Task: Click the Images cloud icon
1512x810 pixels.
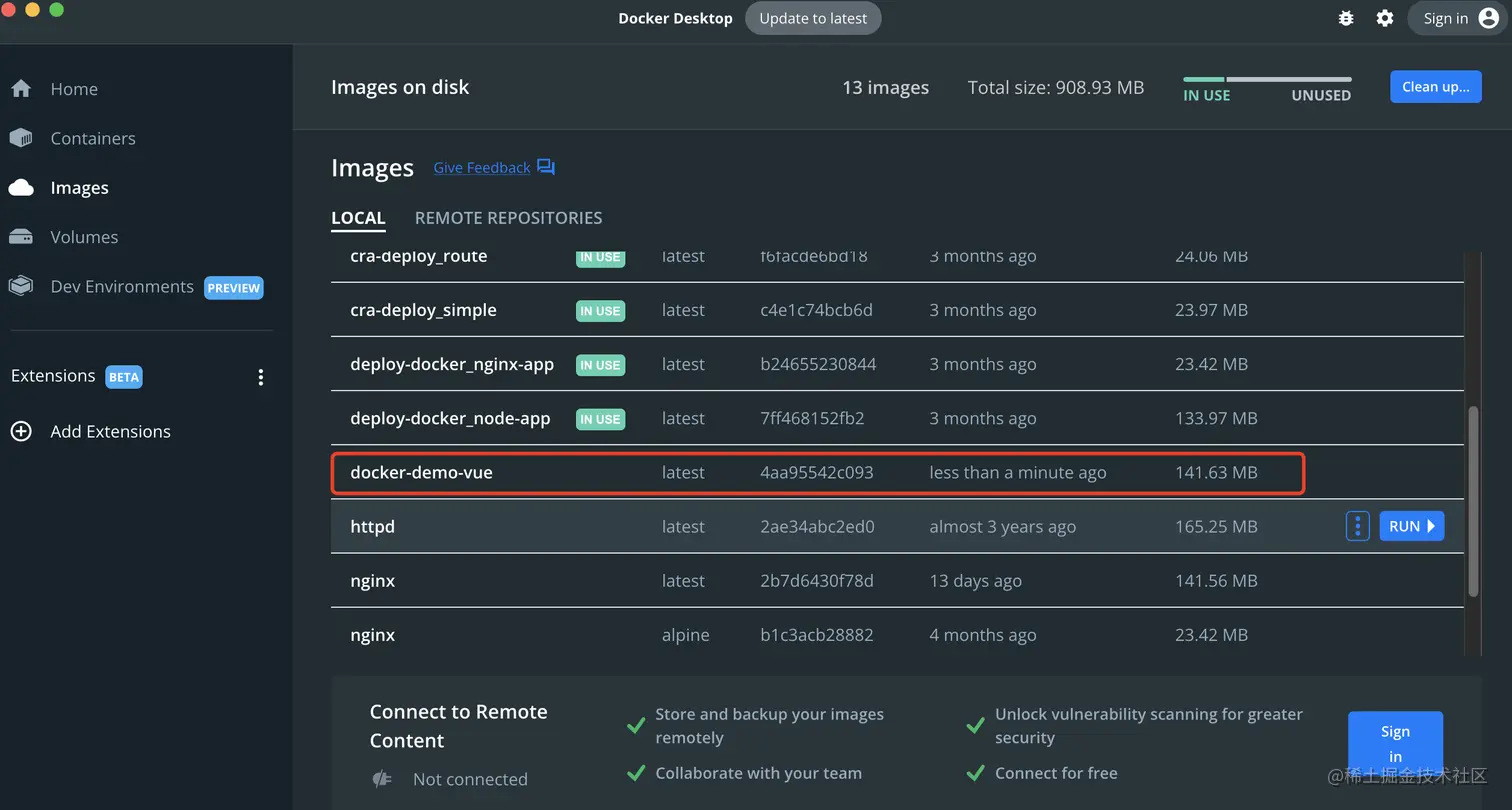Action: tap(21, 187)
